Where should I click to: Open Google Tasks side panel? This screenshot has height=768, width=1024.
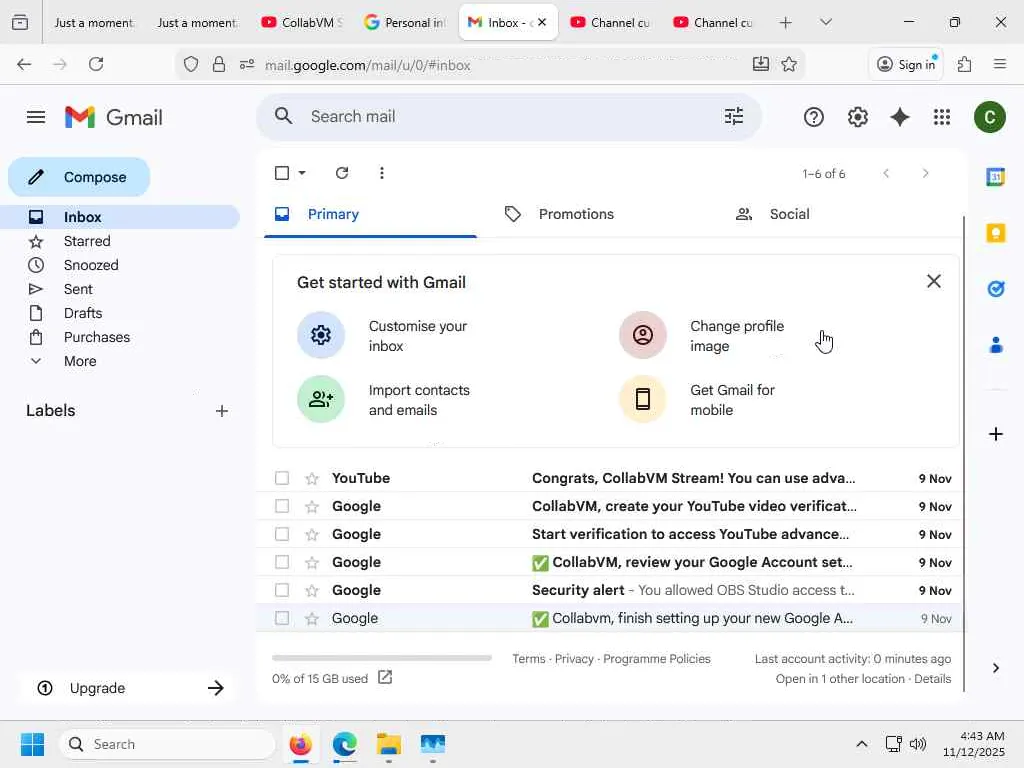coord(995,289)
